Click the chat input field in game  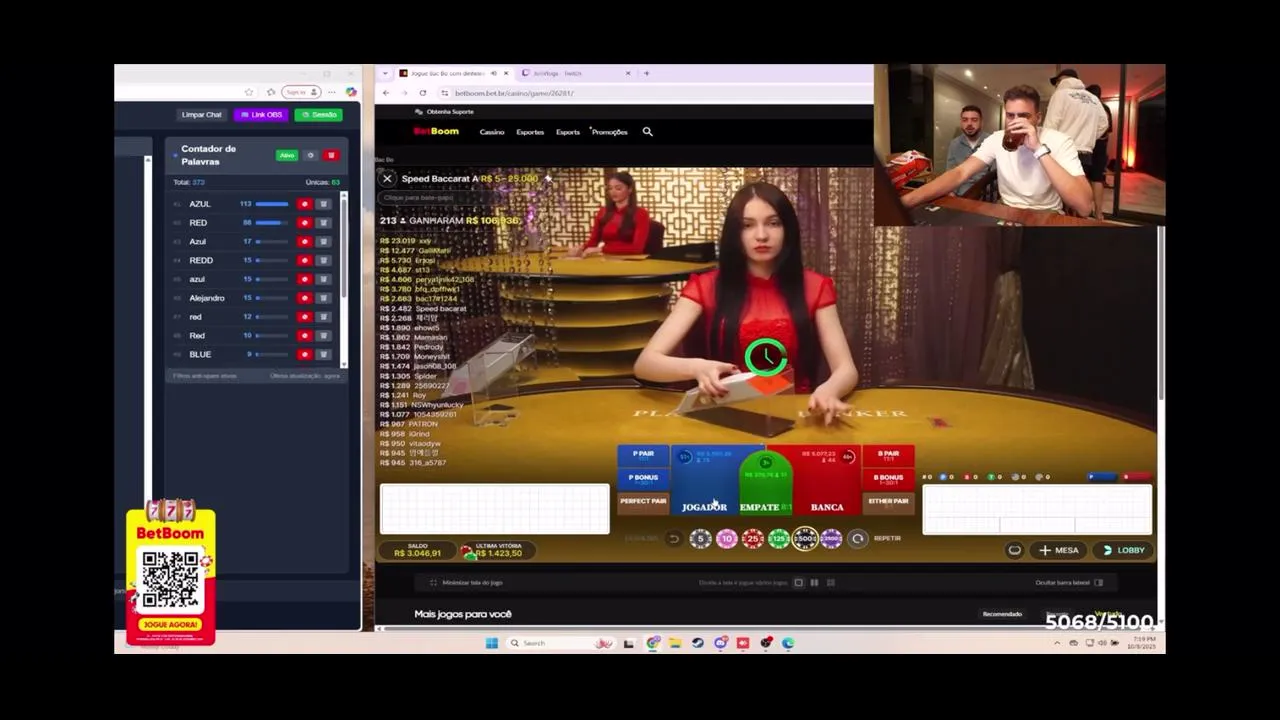pyautogui.click(x=450, y=197)
